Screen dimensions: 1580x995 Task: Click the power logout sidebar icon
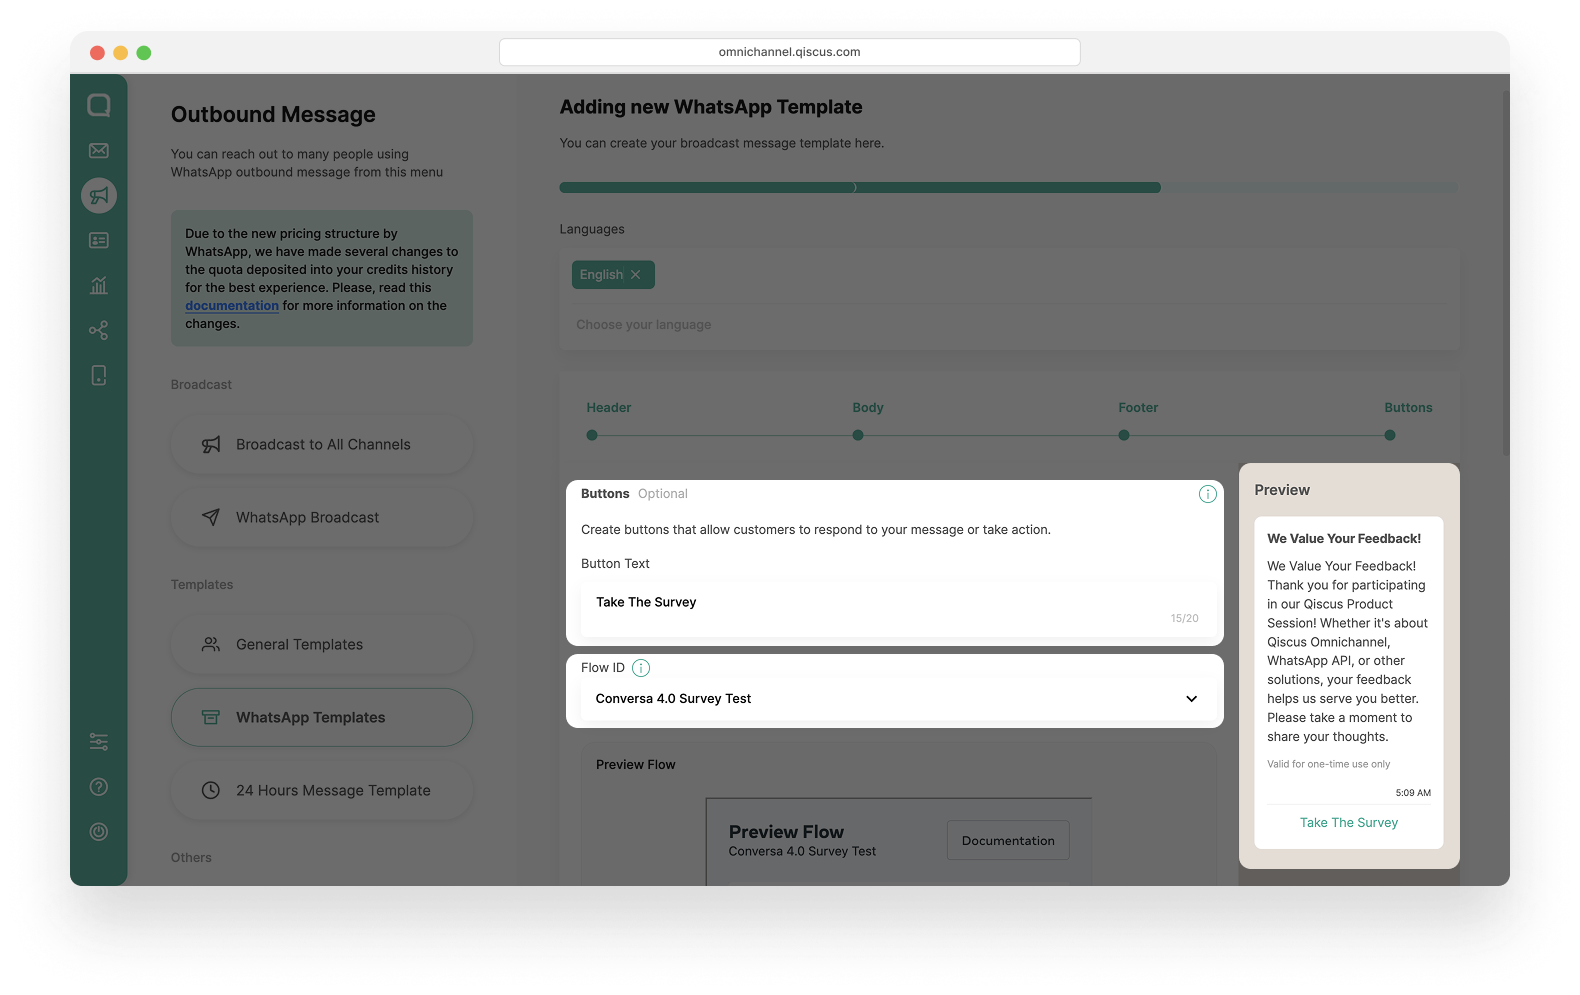(99, 832)
